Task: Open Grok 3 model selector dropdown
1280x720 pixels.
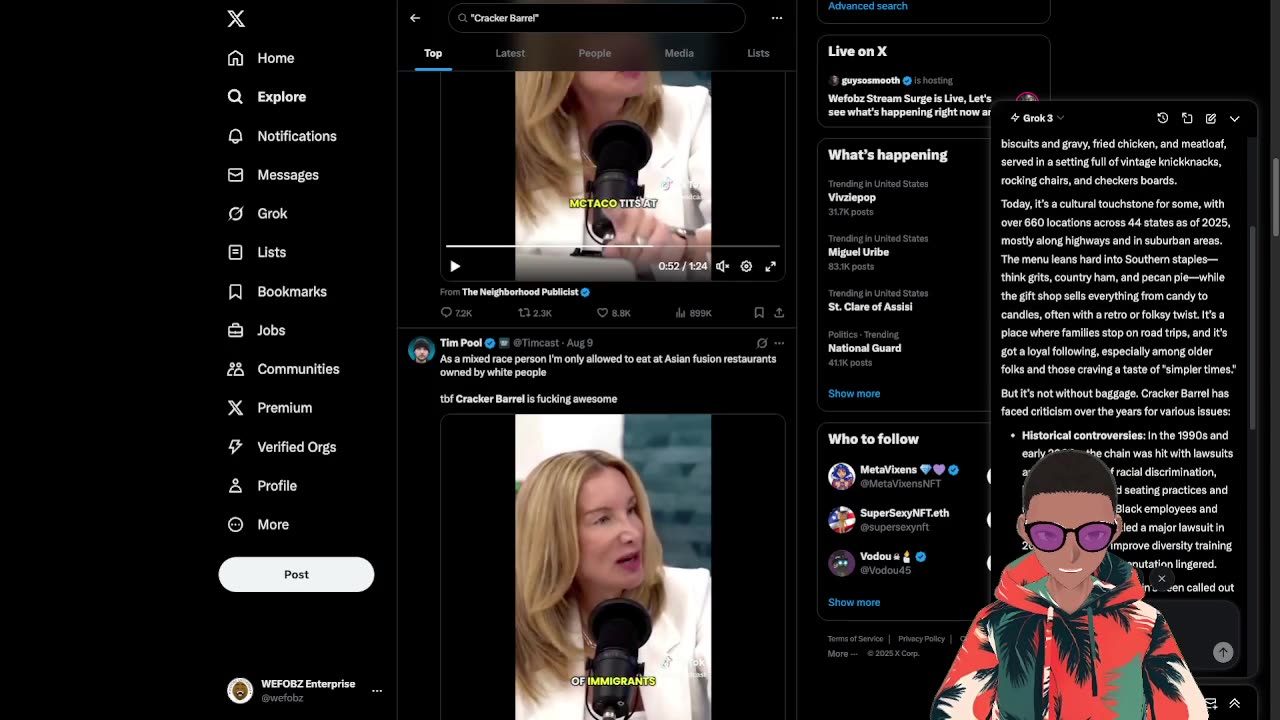Action: tap(1037, 118)
